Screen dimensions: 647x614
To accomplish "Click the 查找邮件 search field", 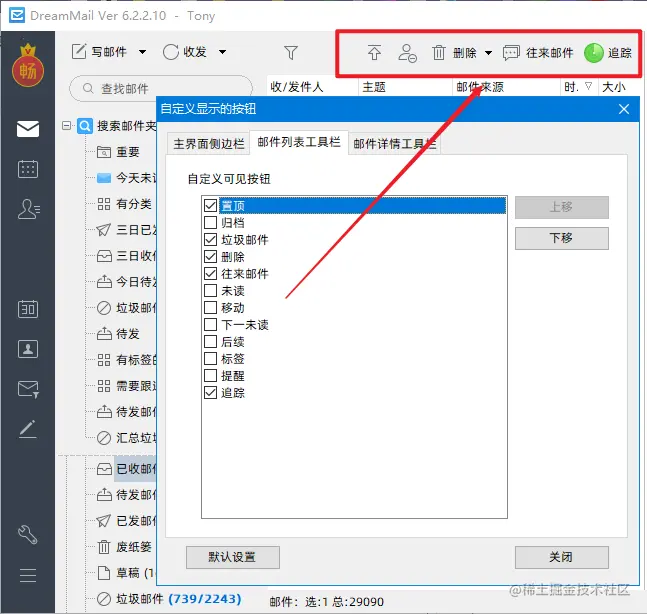I will [x=161, y=88].
